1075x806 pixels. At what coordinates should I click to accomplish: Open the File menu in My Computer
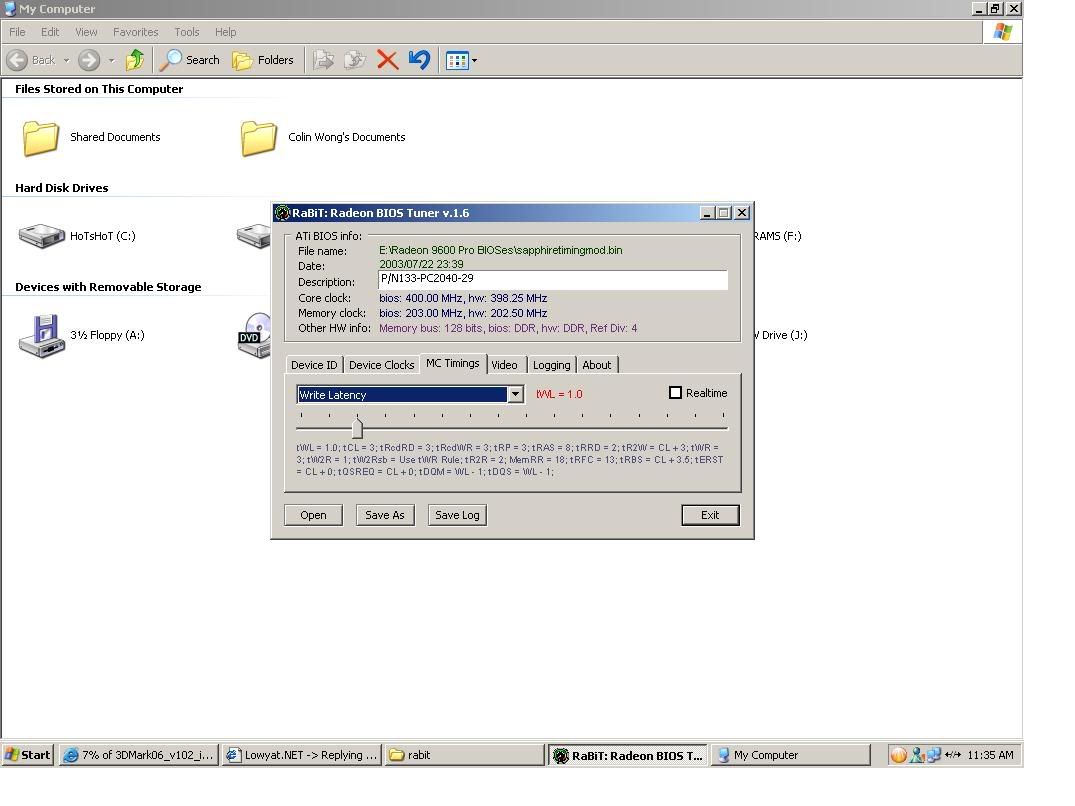[17, 32]
